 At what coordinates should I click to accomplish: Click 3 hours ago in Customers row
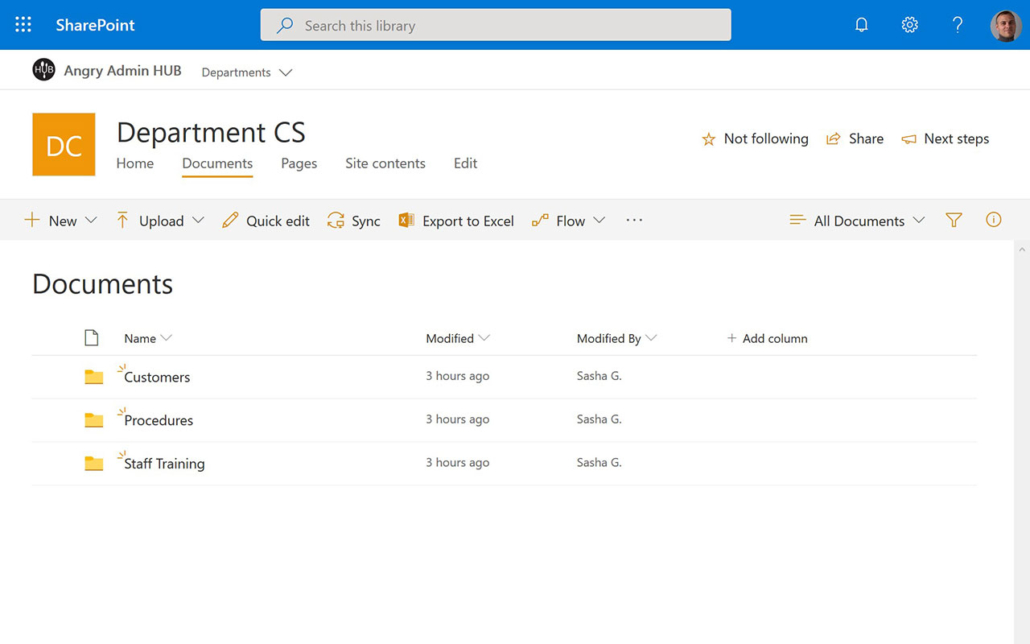click(x=457, y=376)
